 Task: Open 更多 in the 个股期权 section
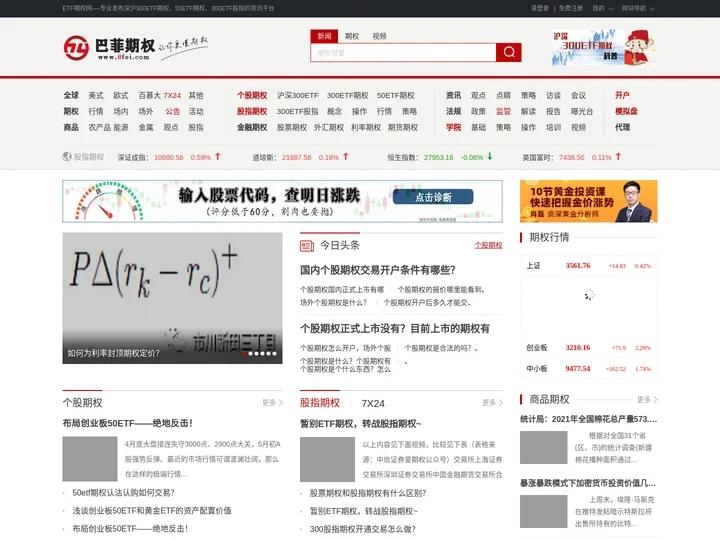tap(272, 403)
